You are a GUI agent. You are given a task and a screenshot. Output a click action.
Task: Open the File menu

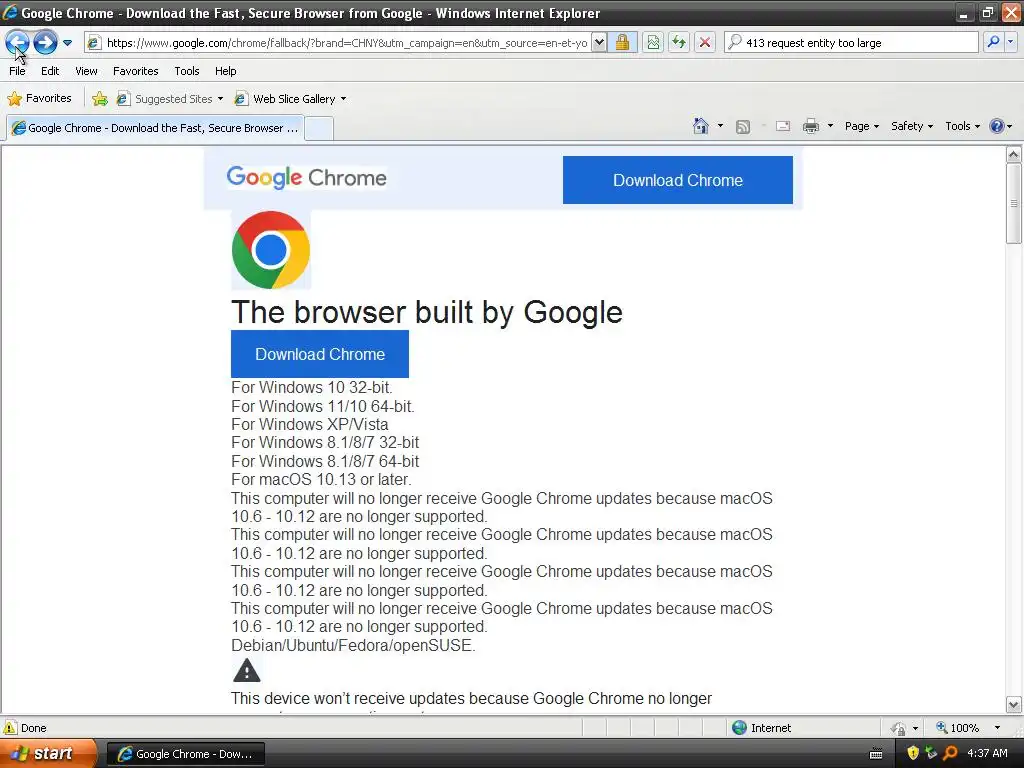click(x=17, y=71)
